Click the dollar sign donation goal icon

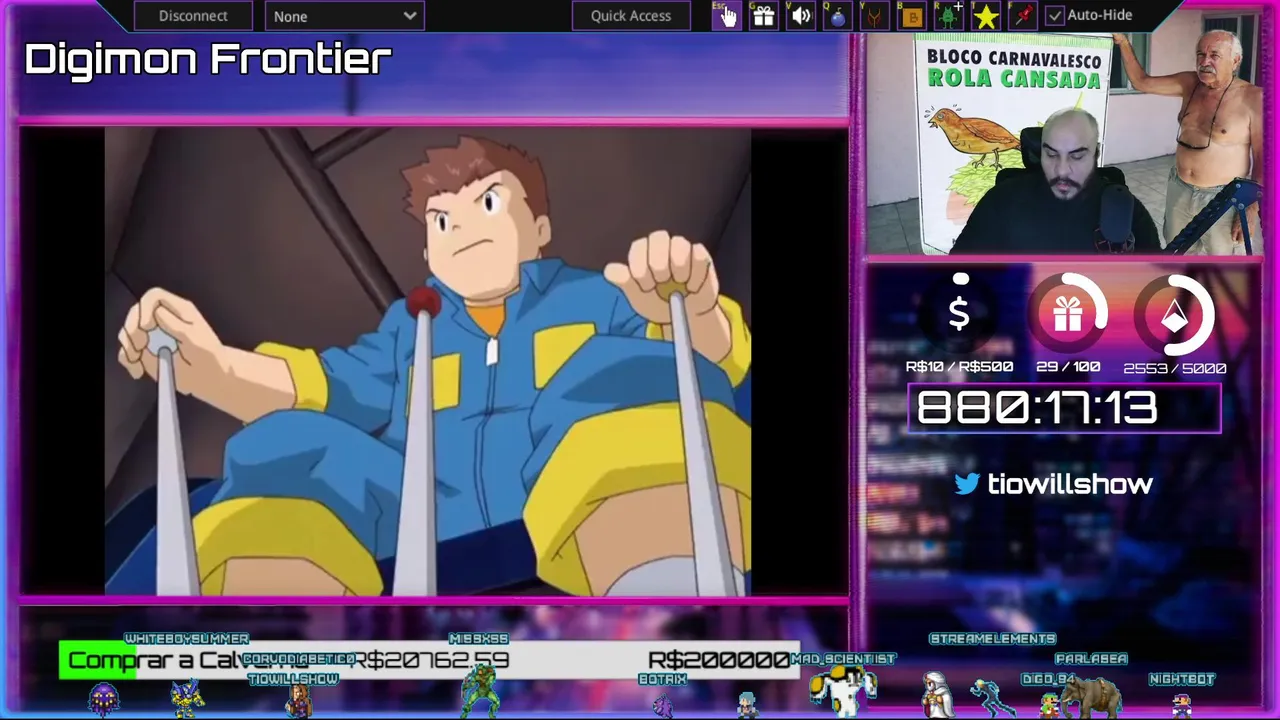click(959, 314)
